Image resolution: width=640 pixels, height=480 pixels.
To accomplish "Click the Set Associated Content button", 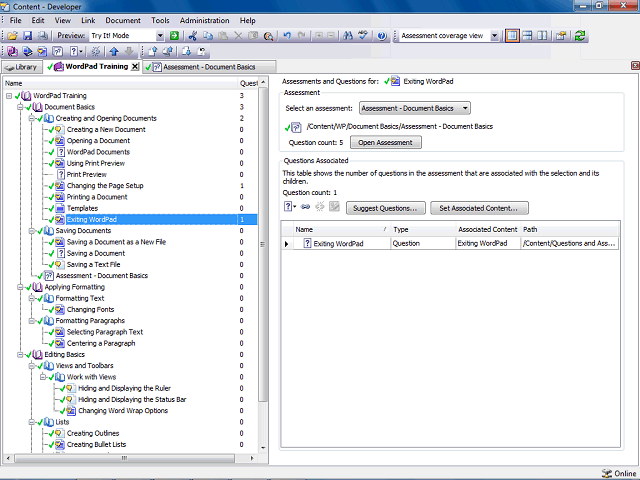I will [x=479, y=208].
